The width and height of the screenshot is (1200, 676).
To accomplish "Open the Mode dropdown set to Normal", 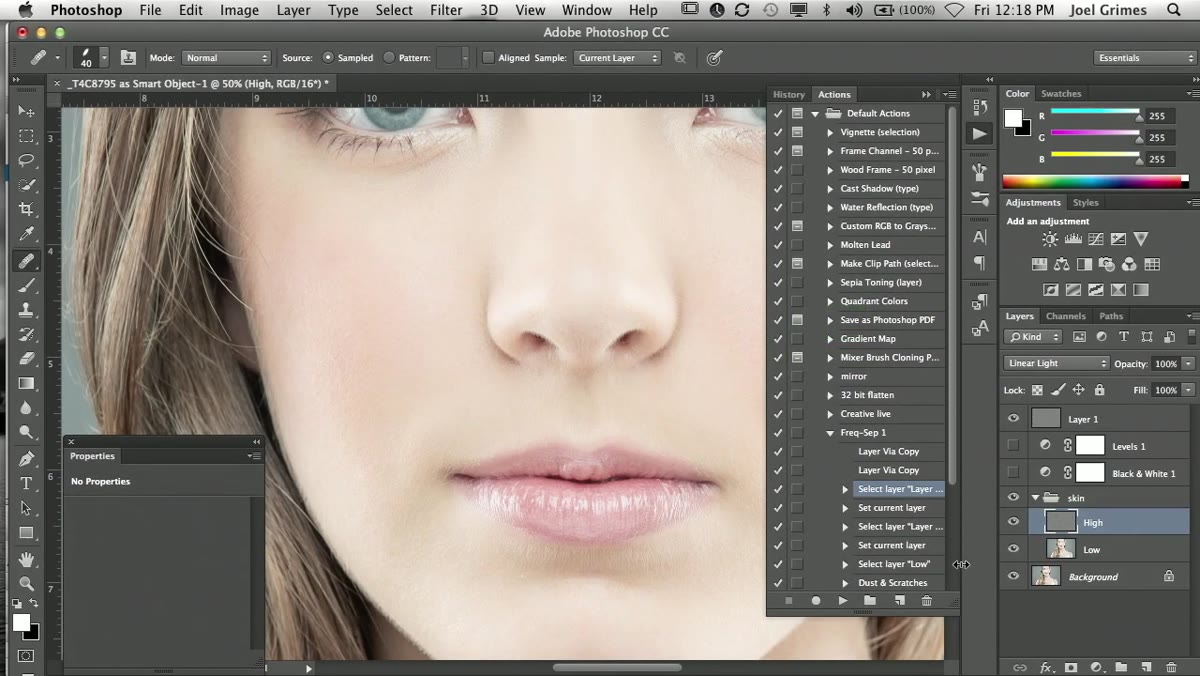I will (x=226, y=58).
